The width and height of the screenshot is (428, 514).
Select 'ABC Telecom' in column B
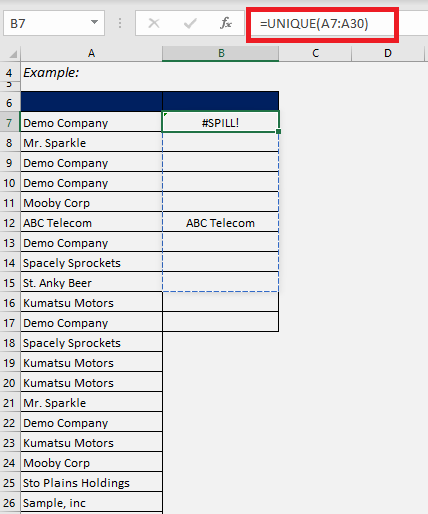tap(220, 223)
